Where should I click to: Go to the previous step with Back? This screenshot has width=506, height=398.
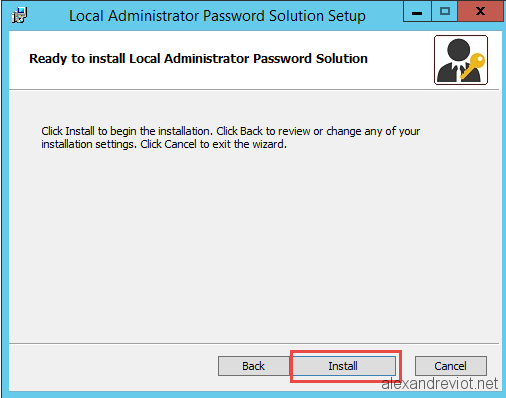pyautogui.click(x=254, y=366)
